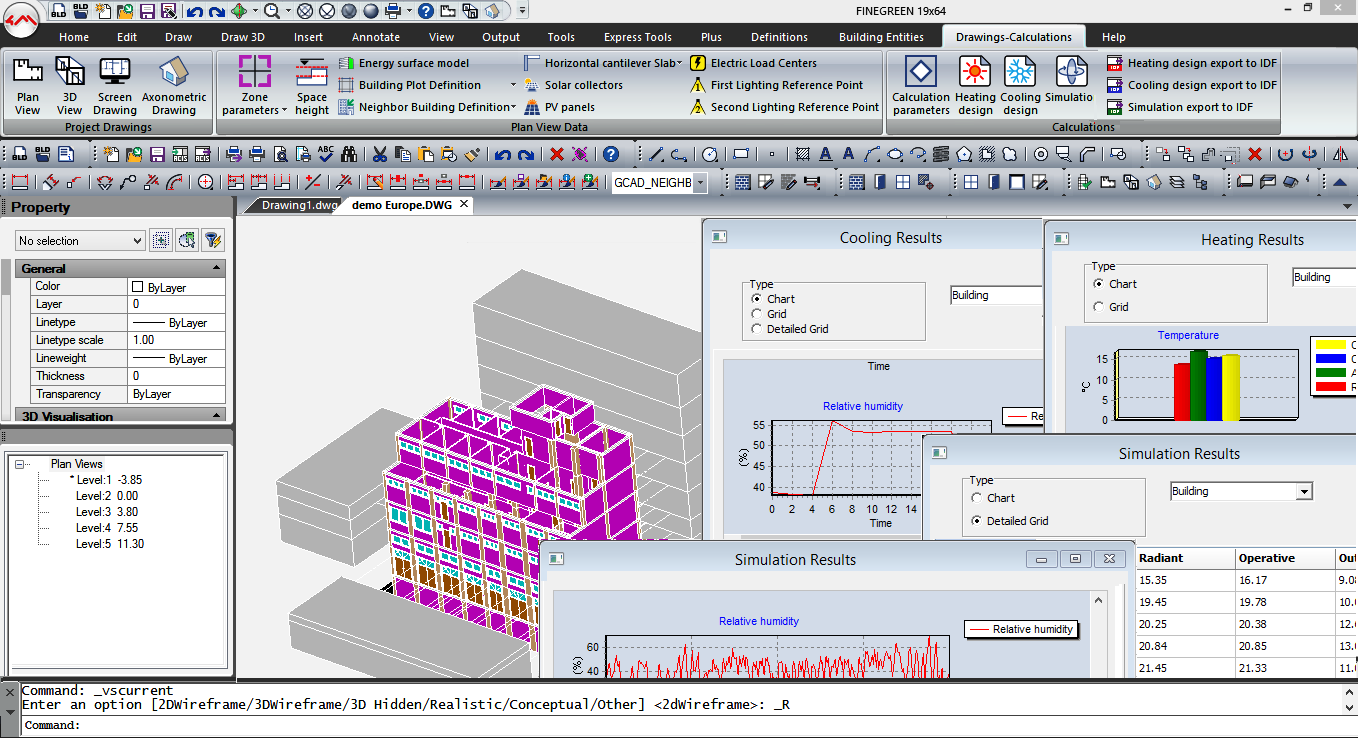Click the Color ByLayer swatch property
1358x738 pixels.
[138, 287]
